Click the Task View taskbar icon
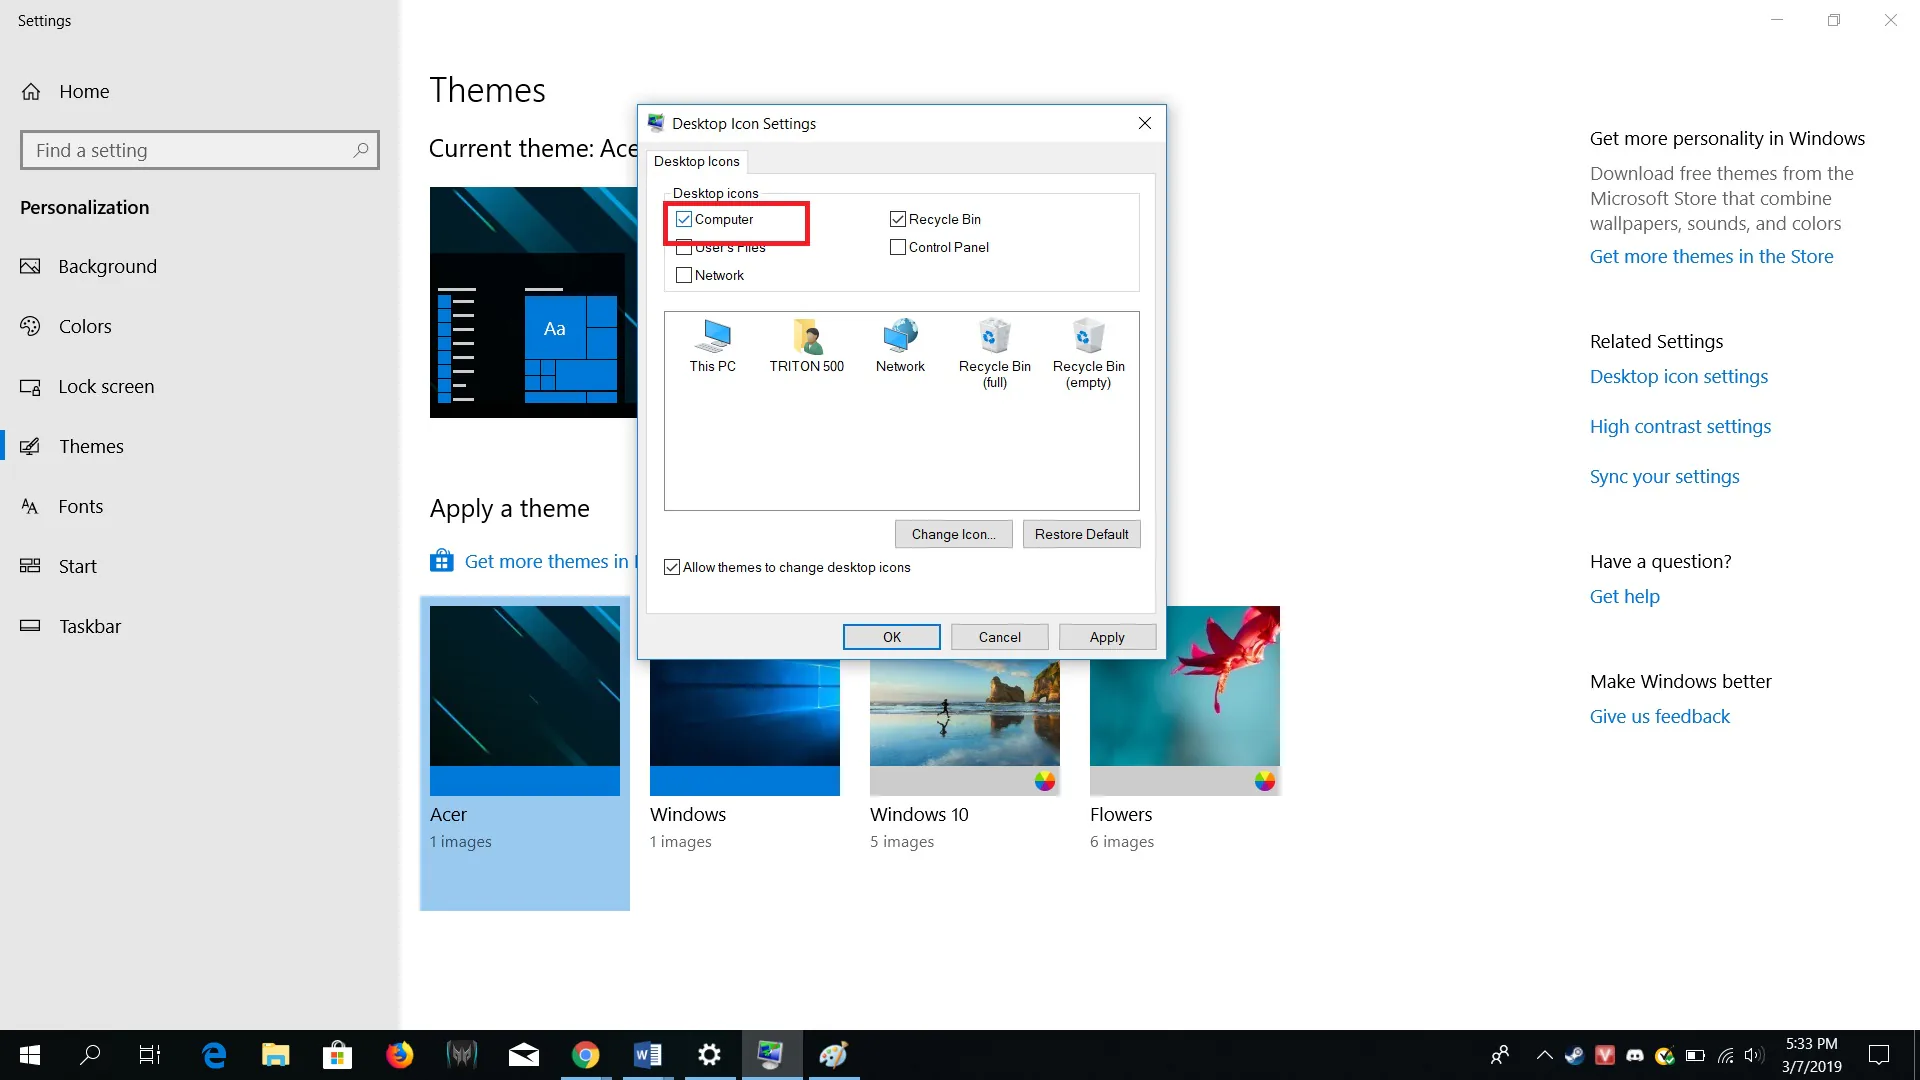 coord(150,1055)
